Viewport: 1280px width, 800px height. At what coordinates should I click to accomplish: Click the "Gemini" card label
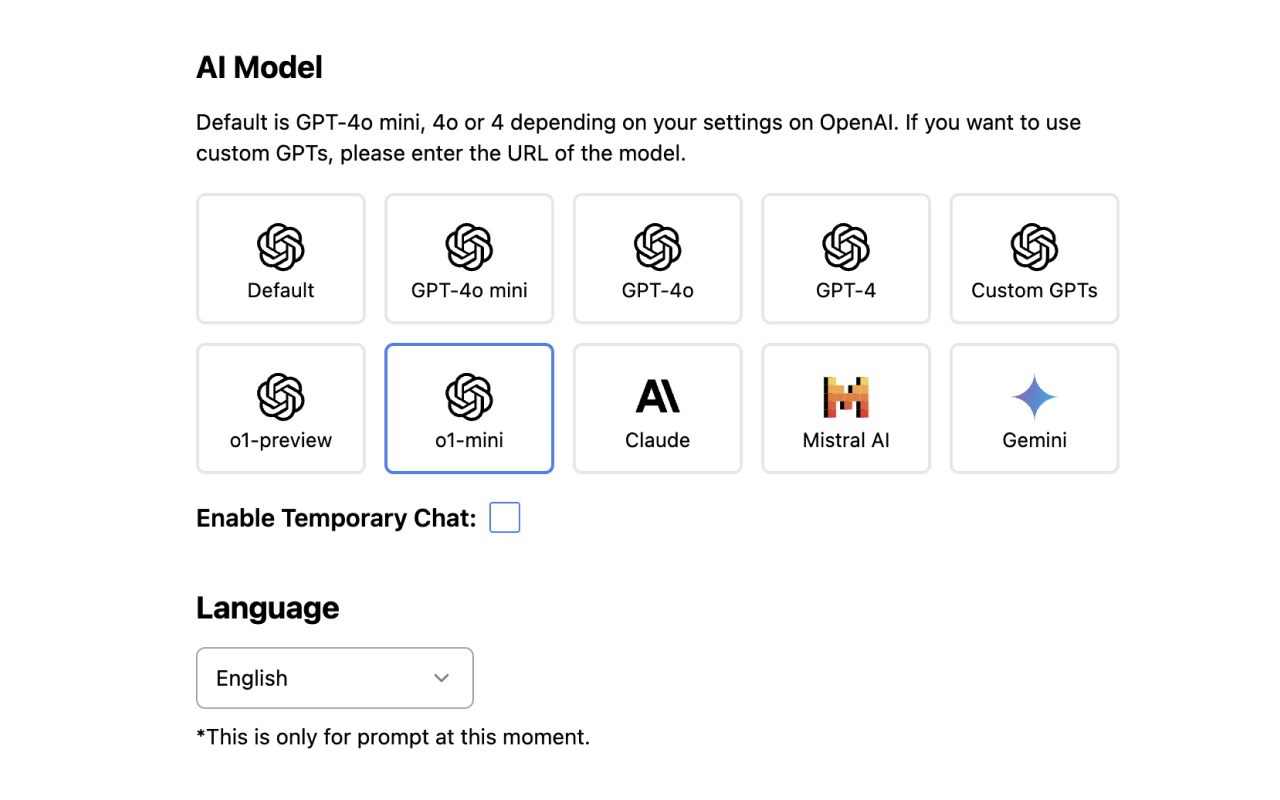1034,440
